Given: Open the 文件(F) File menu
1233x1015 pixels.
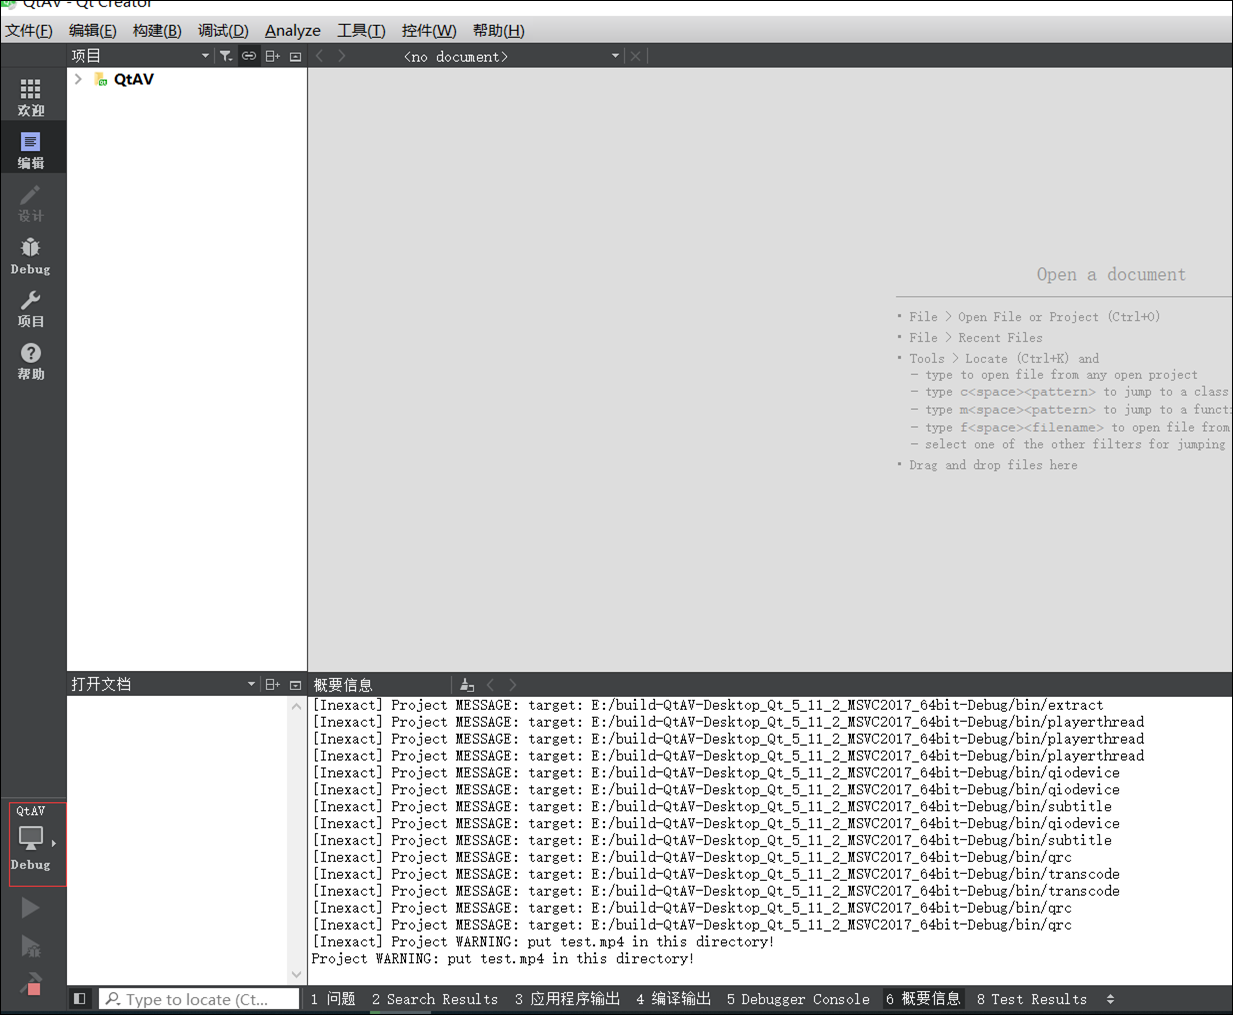Looking at the screenshot, I should [x=29, y=30].
